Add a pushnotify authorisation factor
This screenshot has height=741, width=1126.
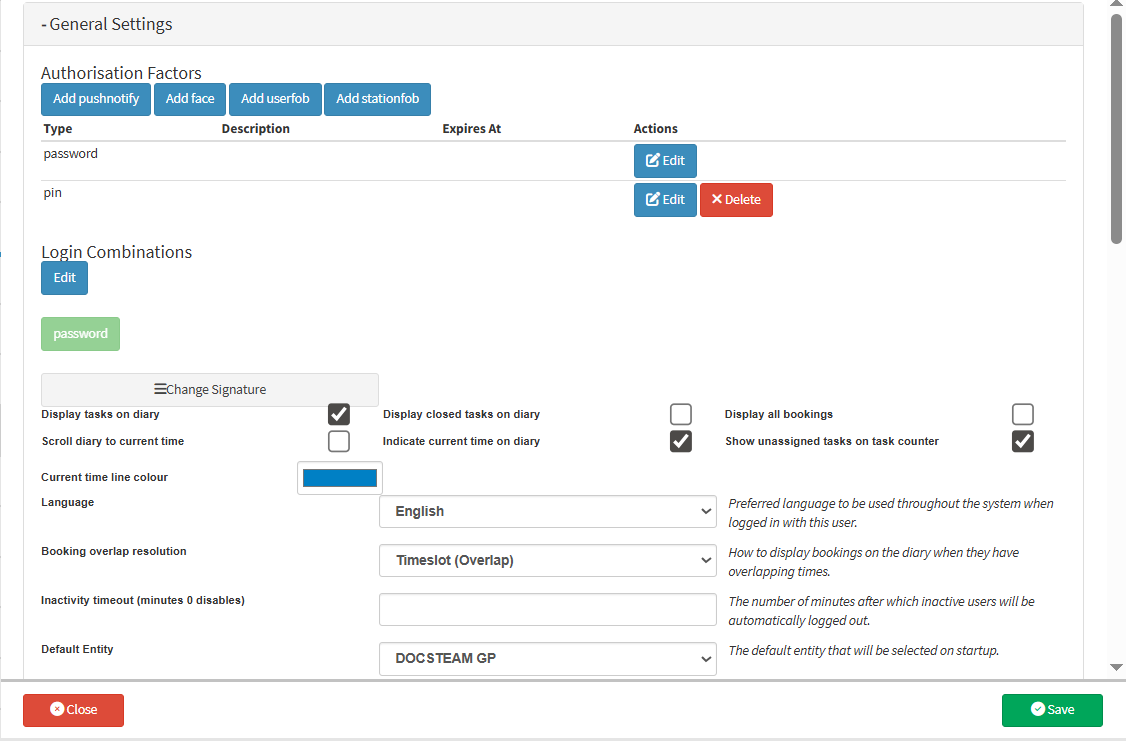point(96,99)
